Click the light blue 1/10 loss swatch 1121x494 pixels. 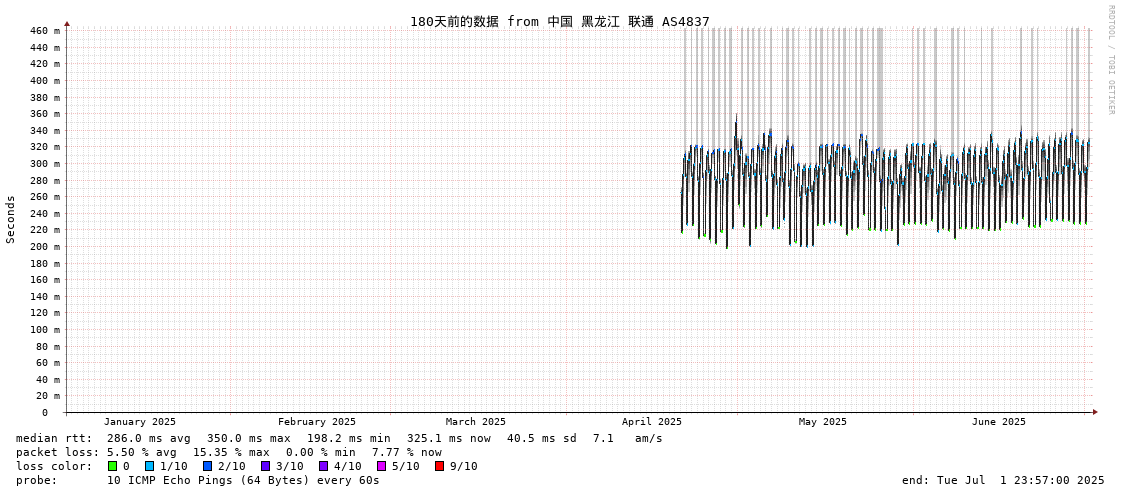coord(149,466)
